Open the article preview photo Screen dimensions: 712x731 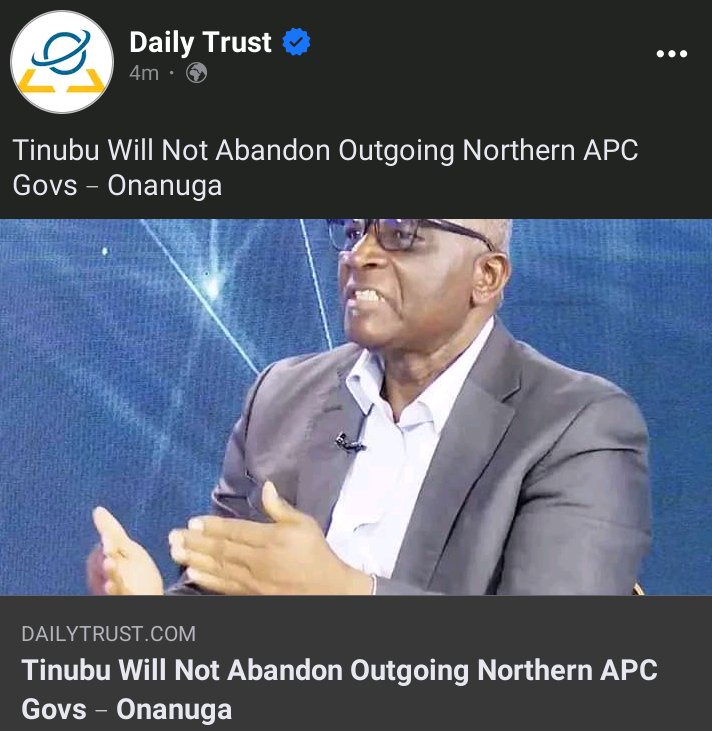[x=356, y=407]
